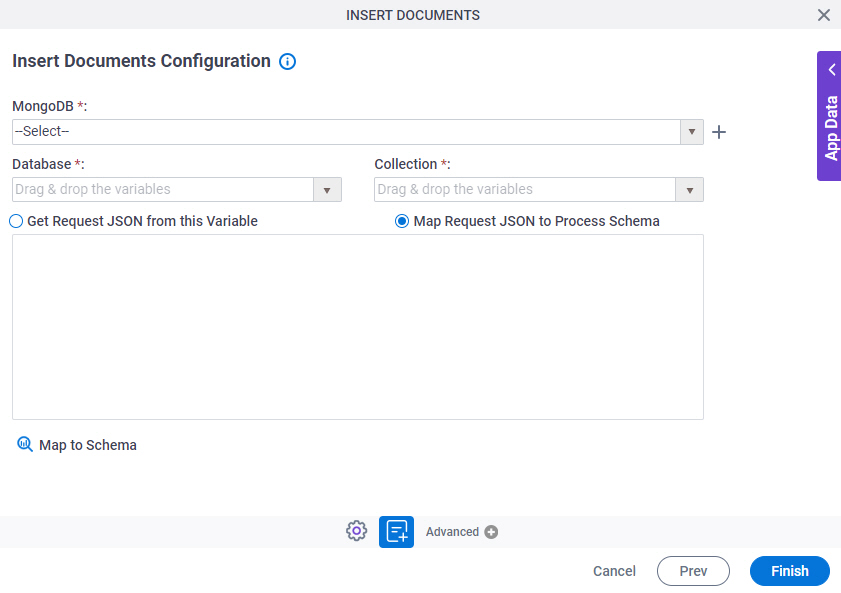Click the Database variables input field
Image resolution: width=841 pixels, height=593 pixels.
pos(163,190)
